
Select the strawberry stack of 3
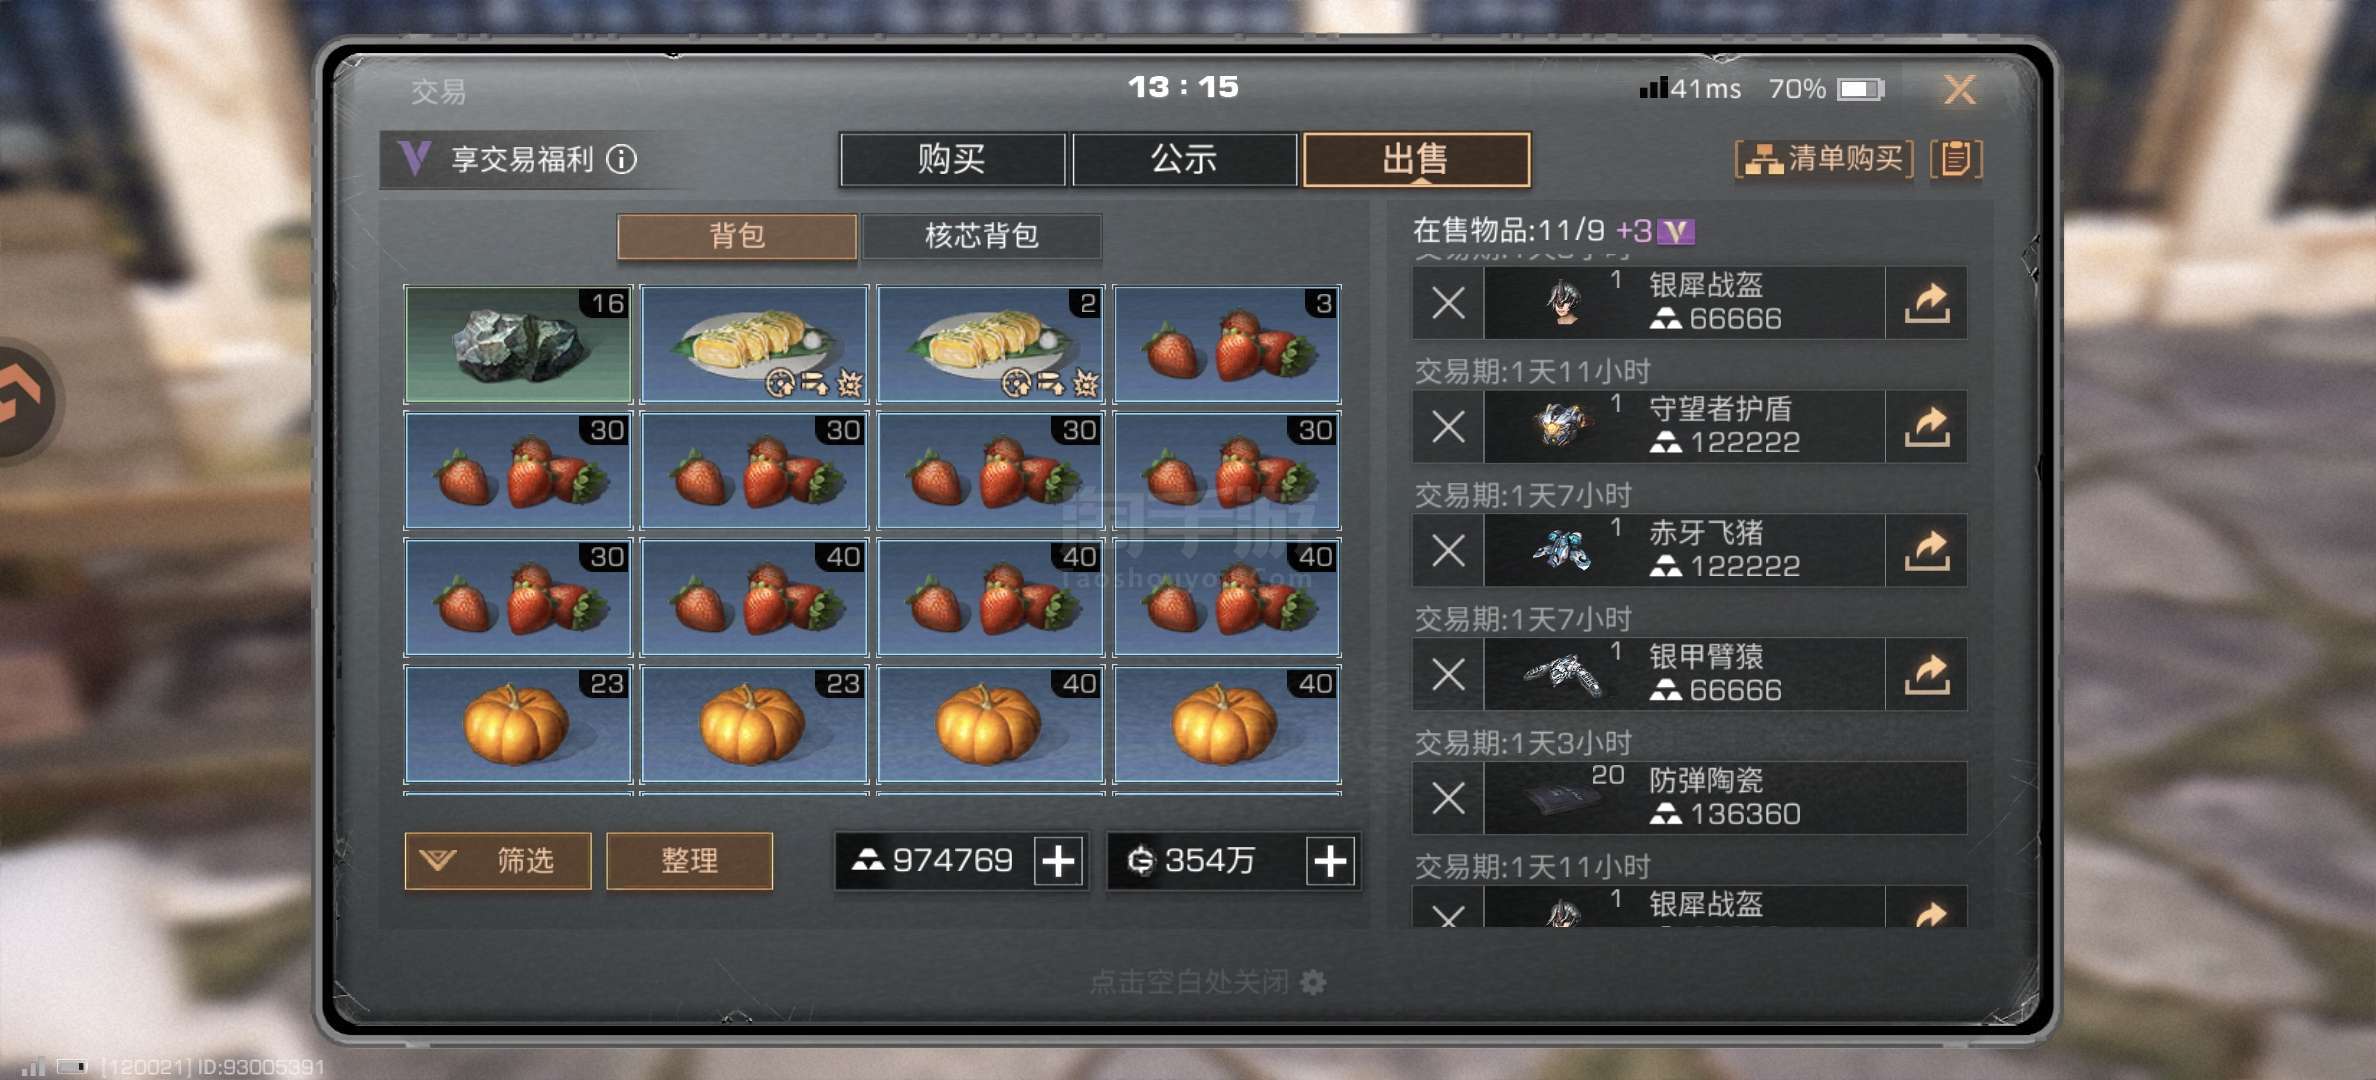point(1227,344)
